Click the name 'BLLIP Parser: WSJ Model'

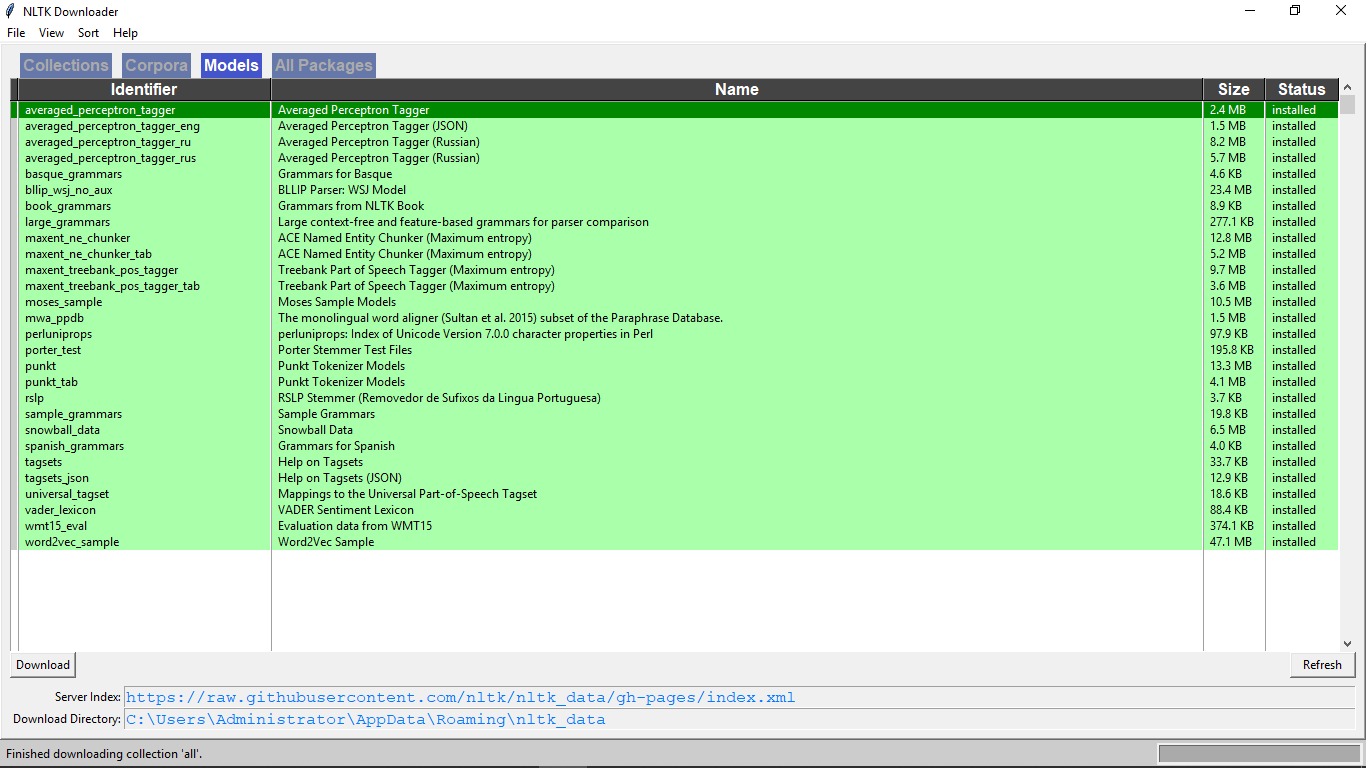point(342,190)
